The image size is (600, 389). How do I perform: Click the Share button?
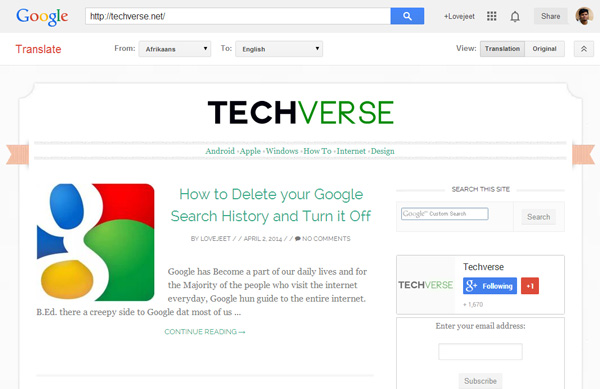coord(551,16)
